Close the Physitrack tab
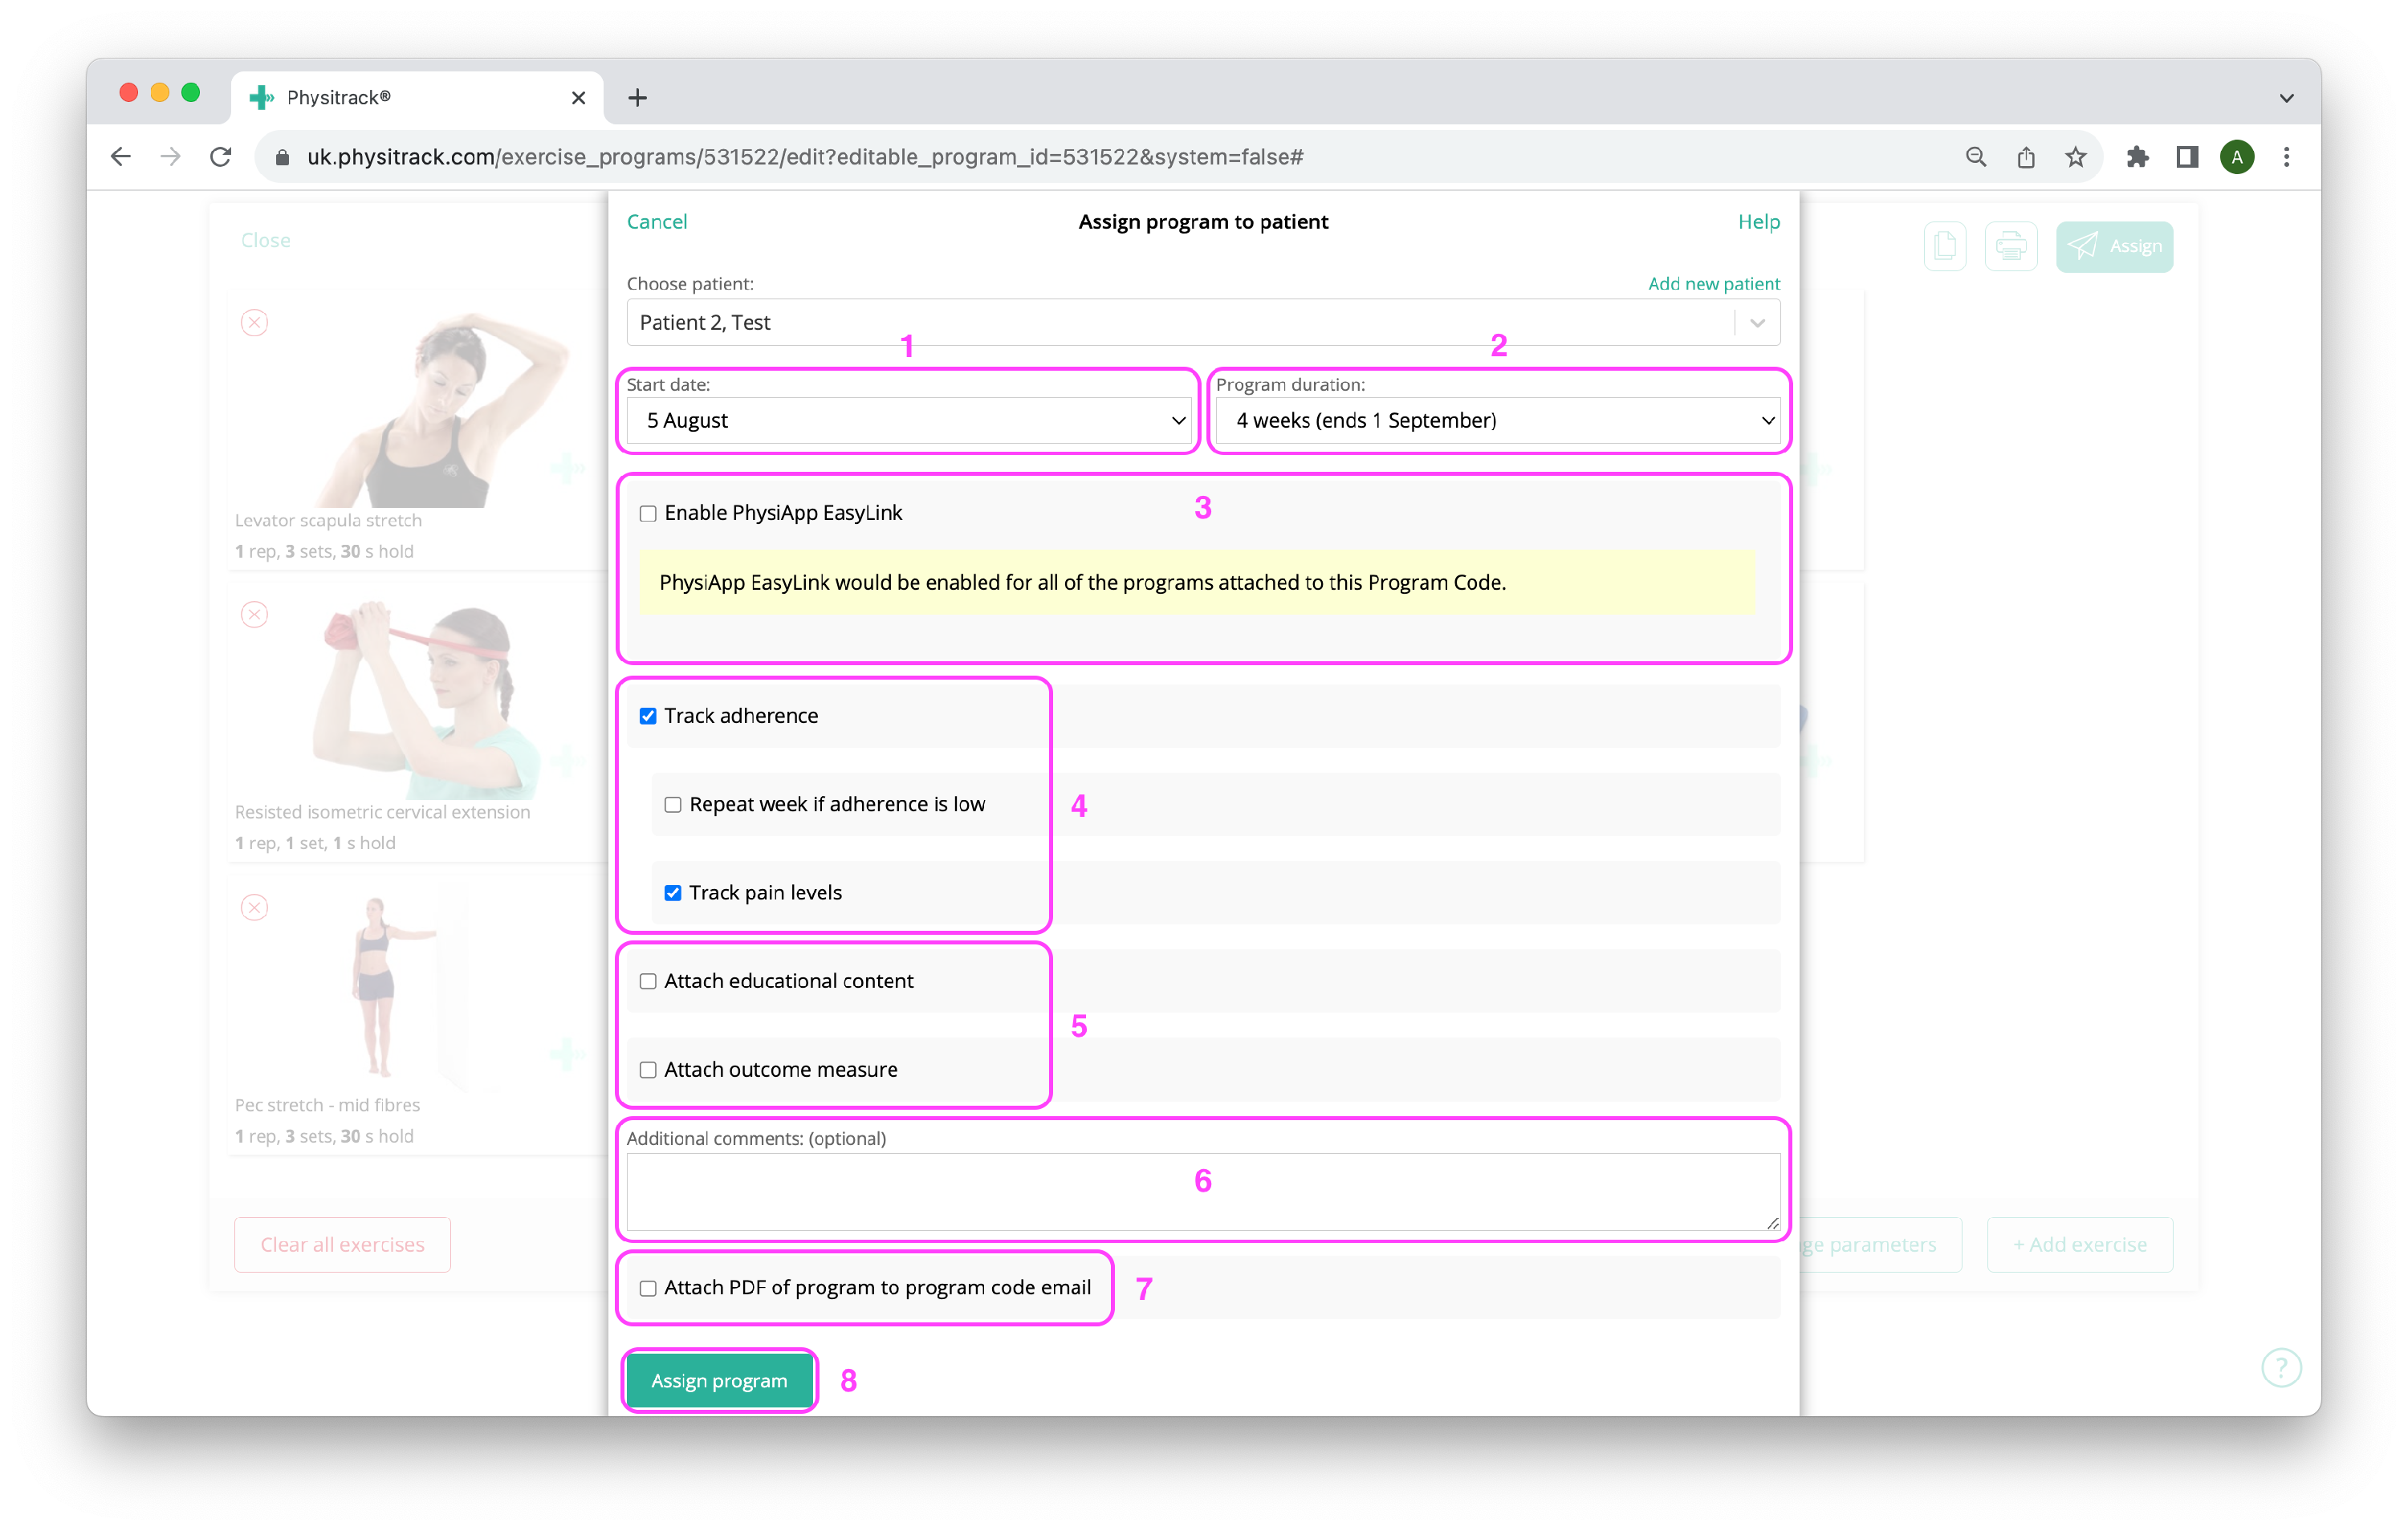This screenshot has width=2408, height=1531. (578, 97)
